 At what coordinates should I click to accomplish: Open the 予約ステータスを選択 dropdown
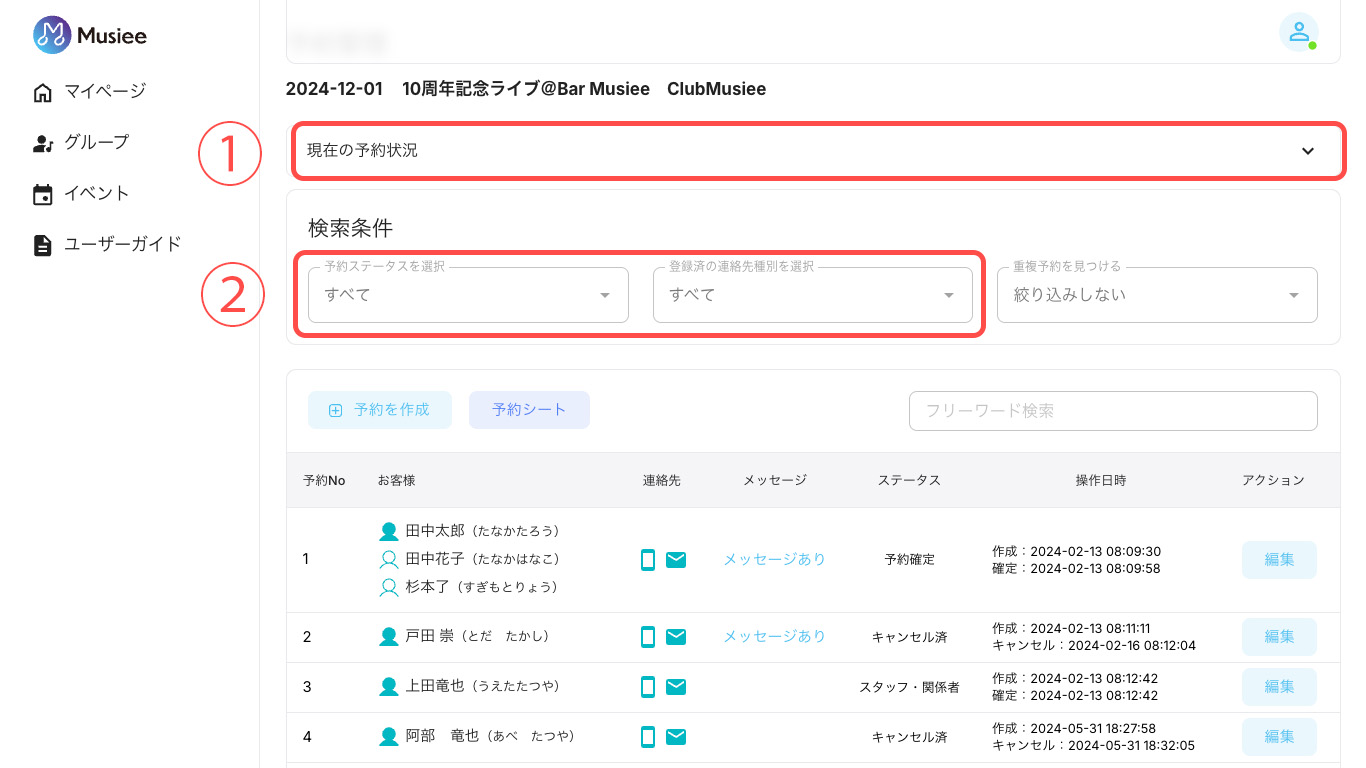click(x=468, y=295)
